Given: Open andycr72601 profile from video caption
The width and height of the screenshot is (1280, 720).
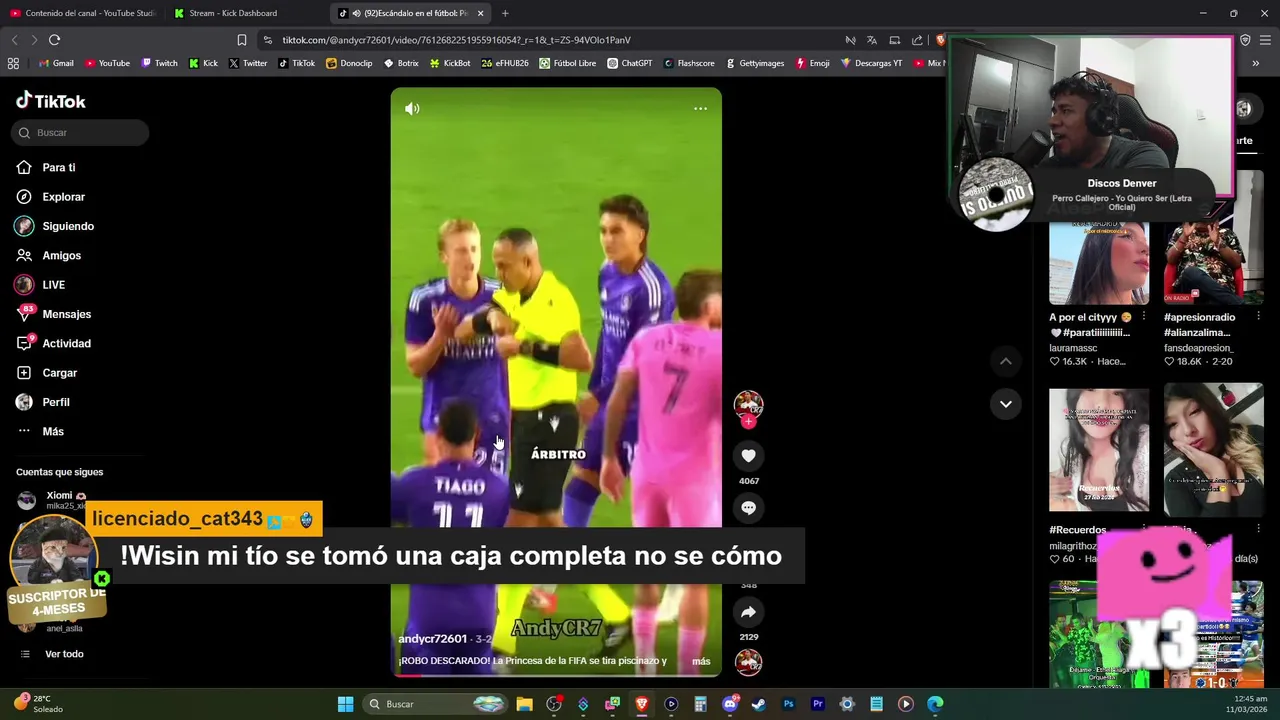Looking at the screenshot, I should click(432, 639).
